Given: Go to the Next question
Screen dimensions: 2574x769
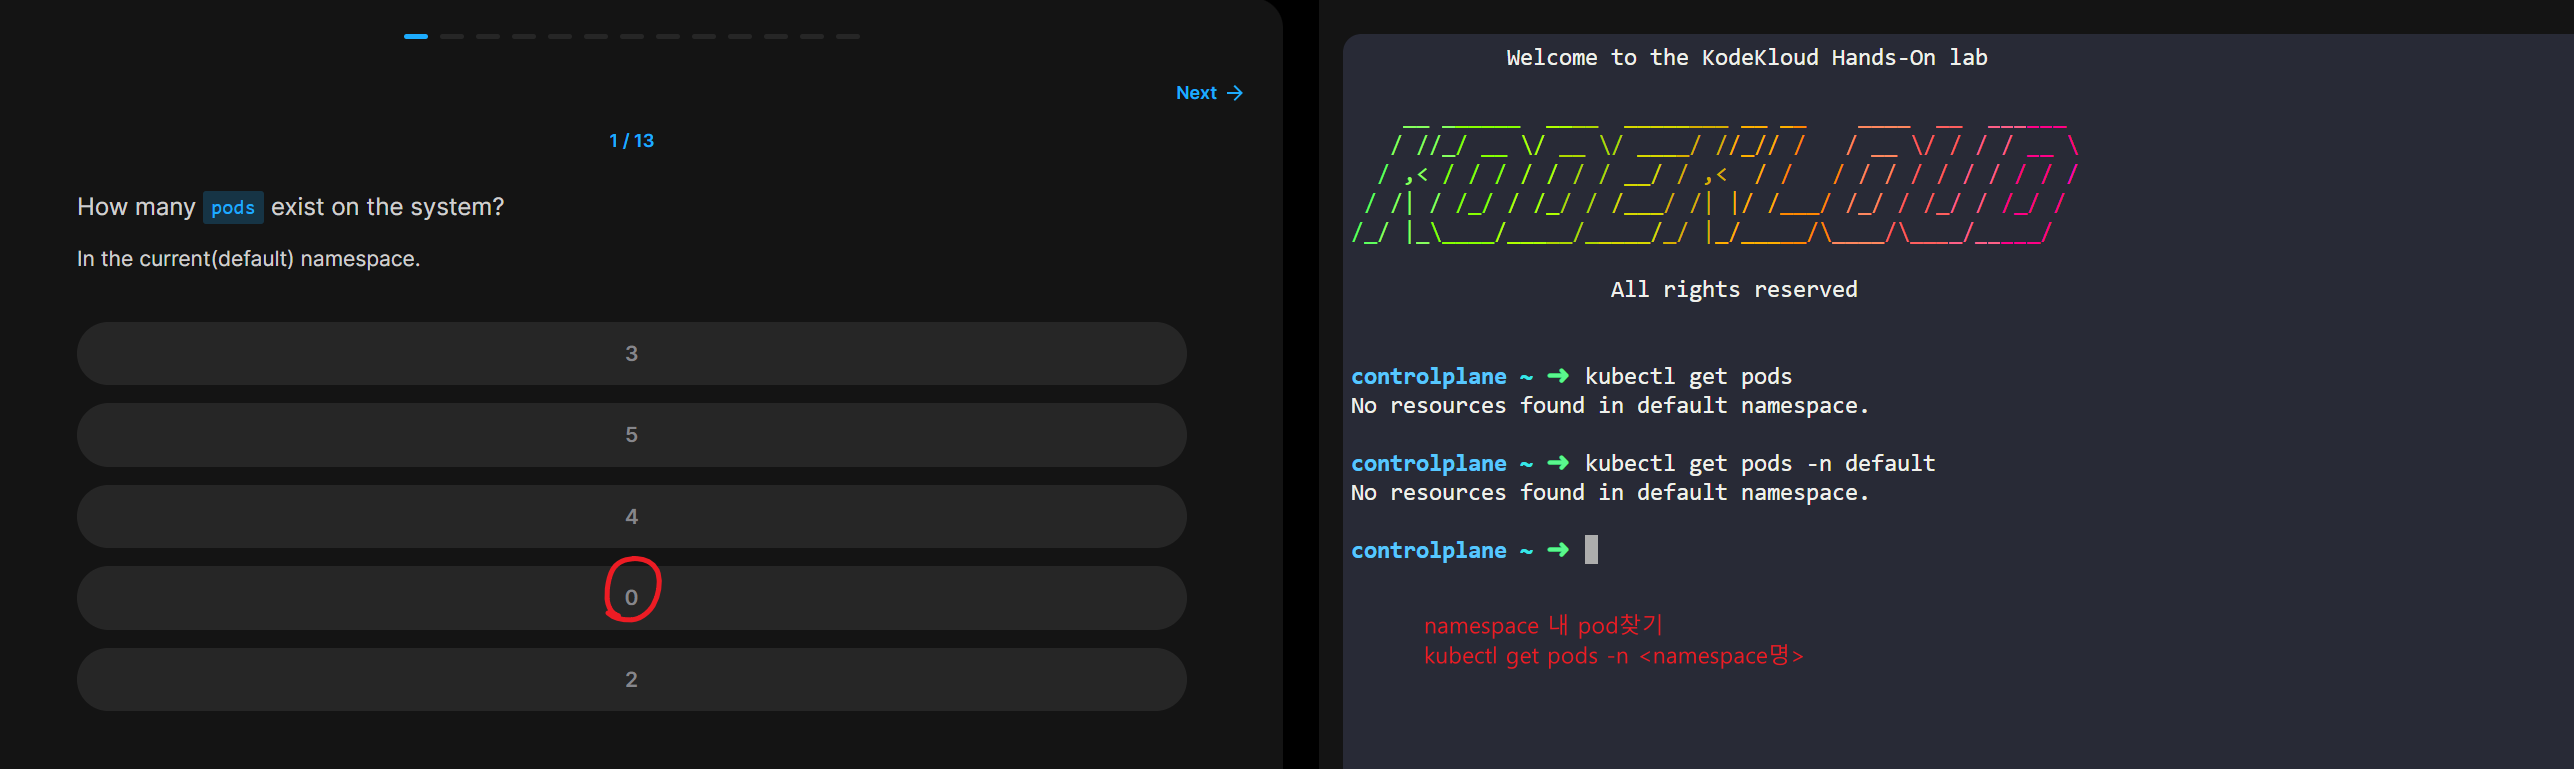Looking at the screenshot, I should pyautogui.click(x=1209, y=93).
